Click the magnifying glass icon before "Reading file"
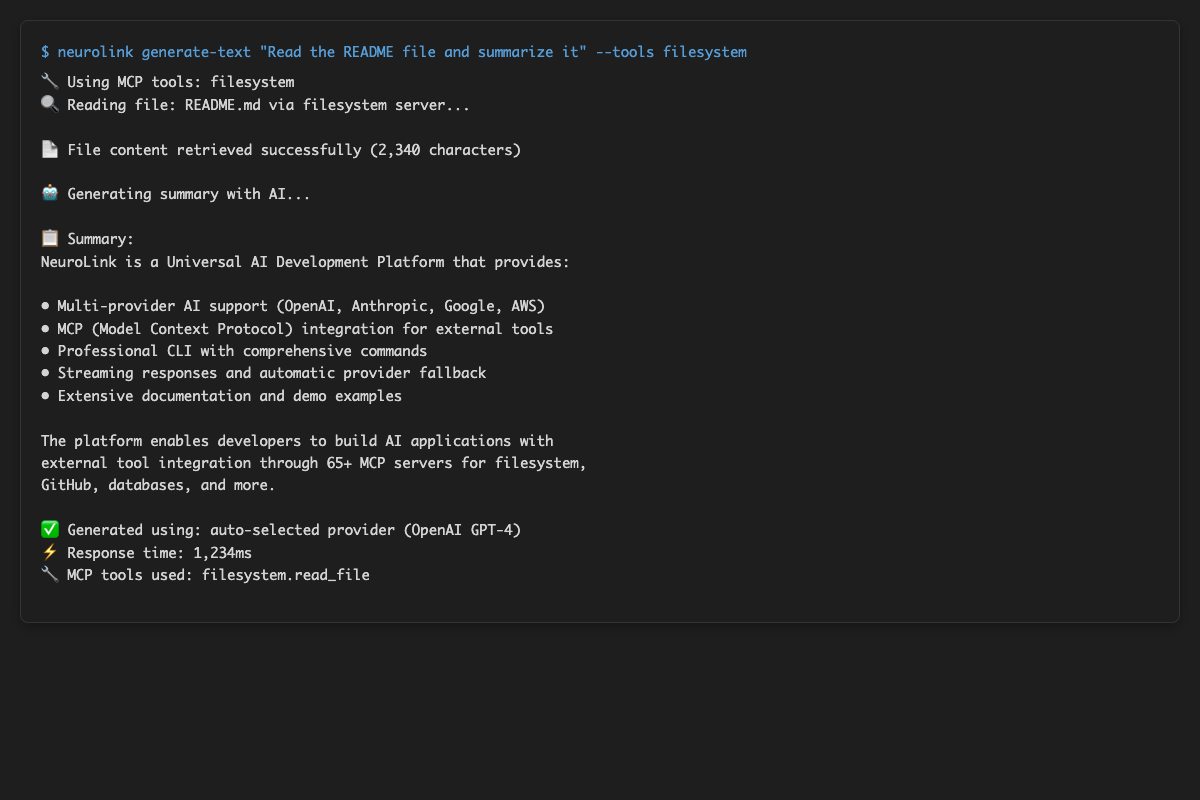1200x800 pixels. pyautogui.click(x=49, y=104)
